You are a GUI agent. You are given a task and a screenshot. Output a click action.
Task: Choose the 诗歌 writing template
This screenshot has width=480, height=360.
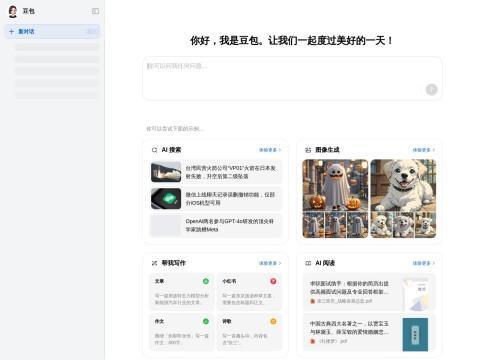click(249, 332)
